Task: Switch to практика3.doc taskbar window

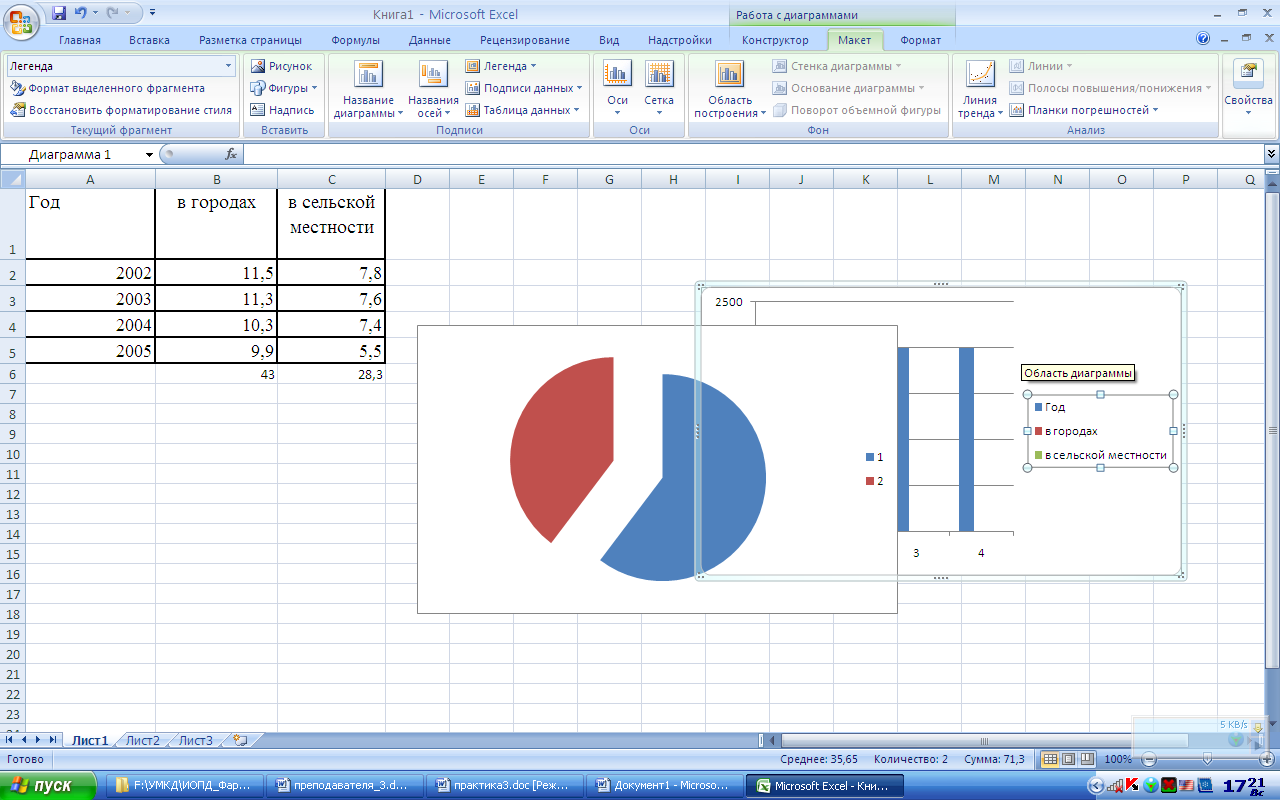Action: click(x=505, y=785)
